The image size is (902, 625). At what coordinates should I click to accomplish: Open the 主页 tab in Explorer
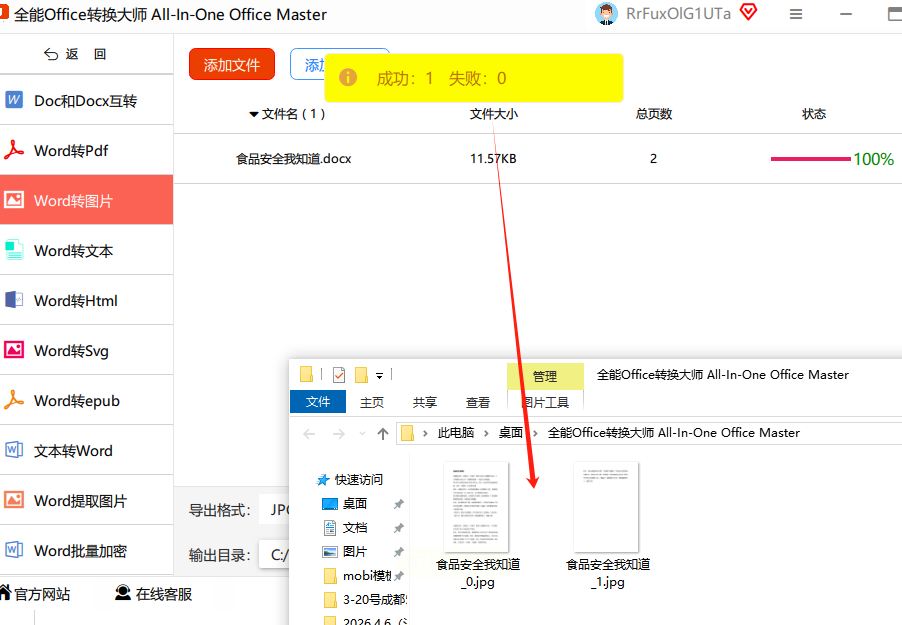[372, 402]
